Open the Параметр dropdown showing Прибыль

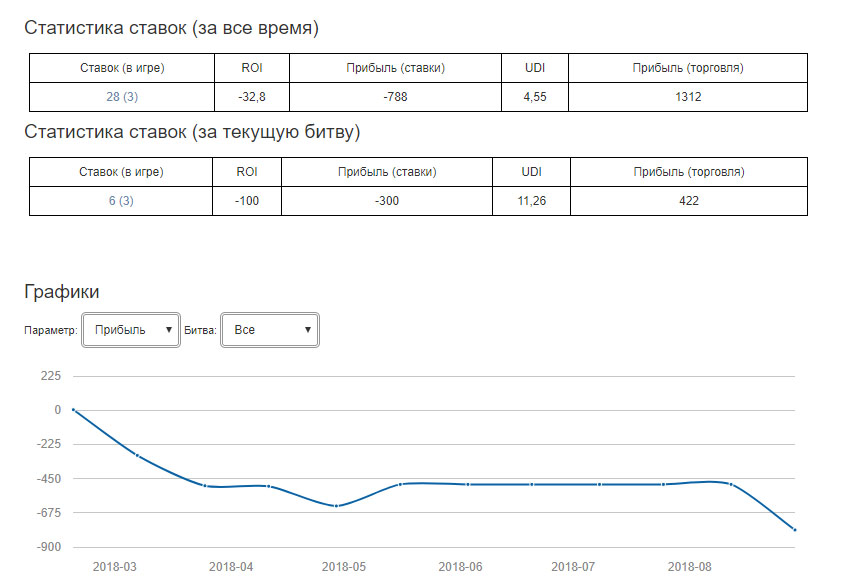point(130,330)
